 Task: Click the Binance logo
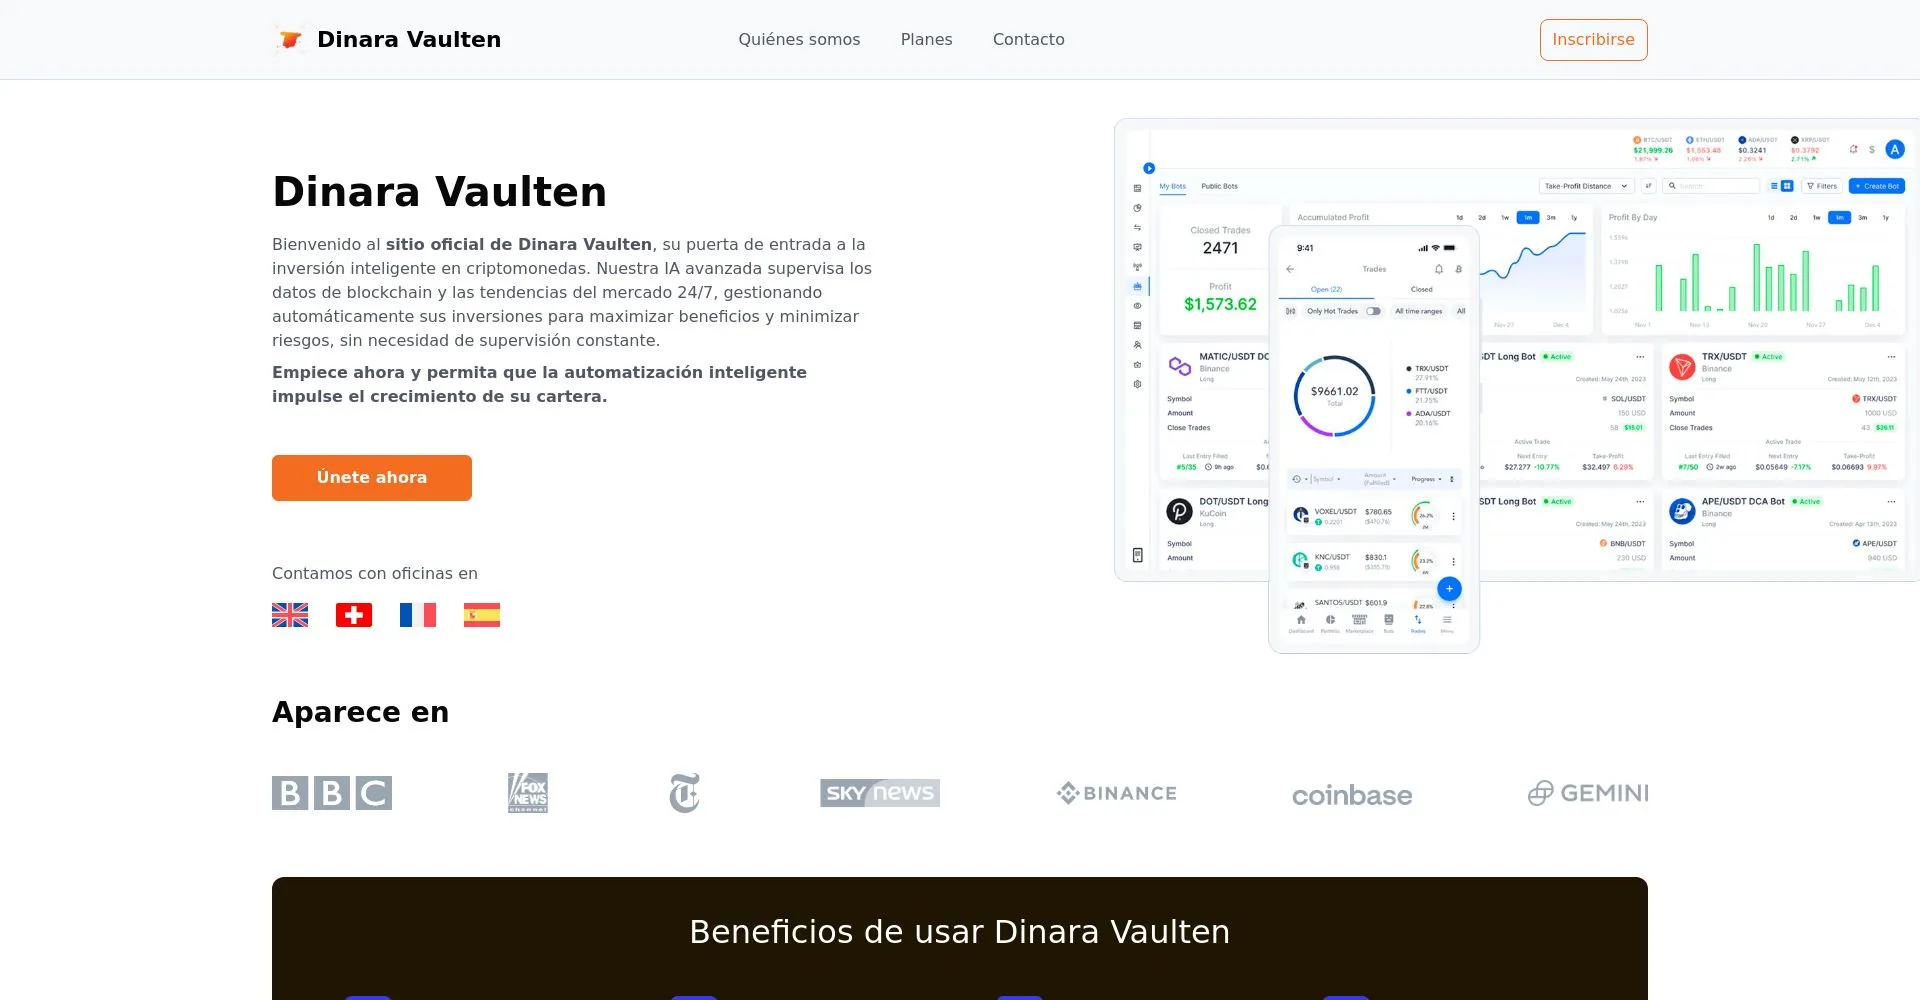click(x=1116, y=793)
